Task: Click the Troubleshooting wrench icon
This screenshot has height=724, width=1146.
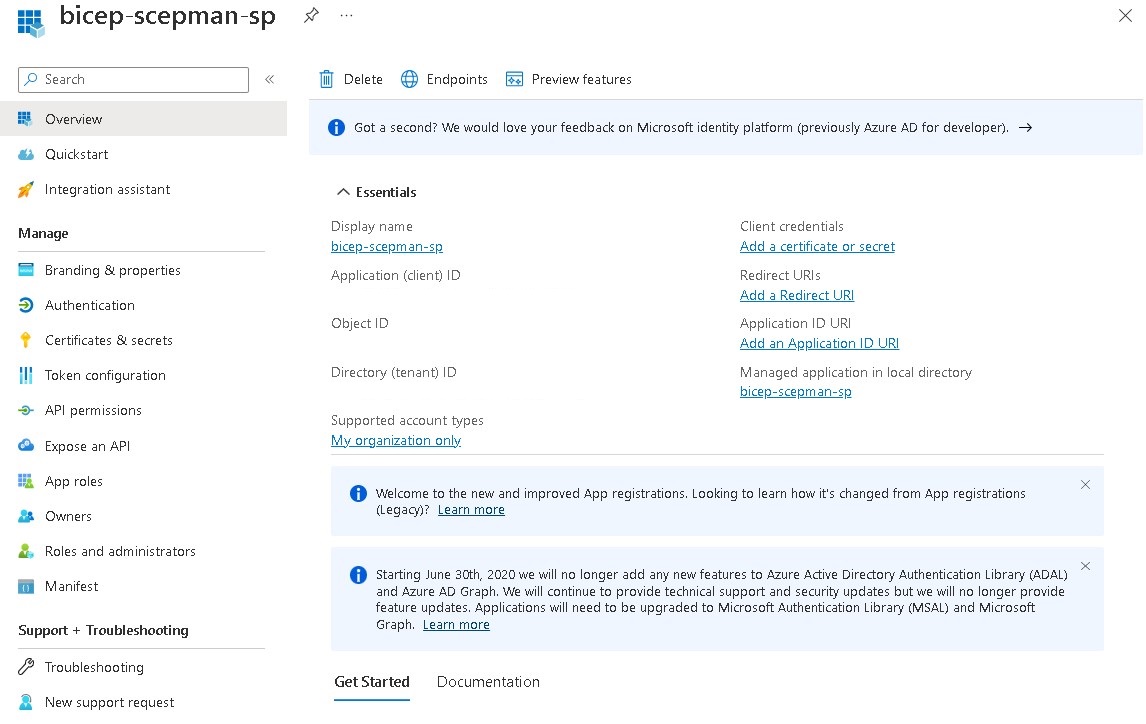Action: click(x=26, y=667)
